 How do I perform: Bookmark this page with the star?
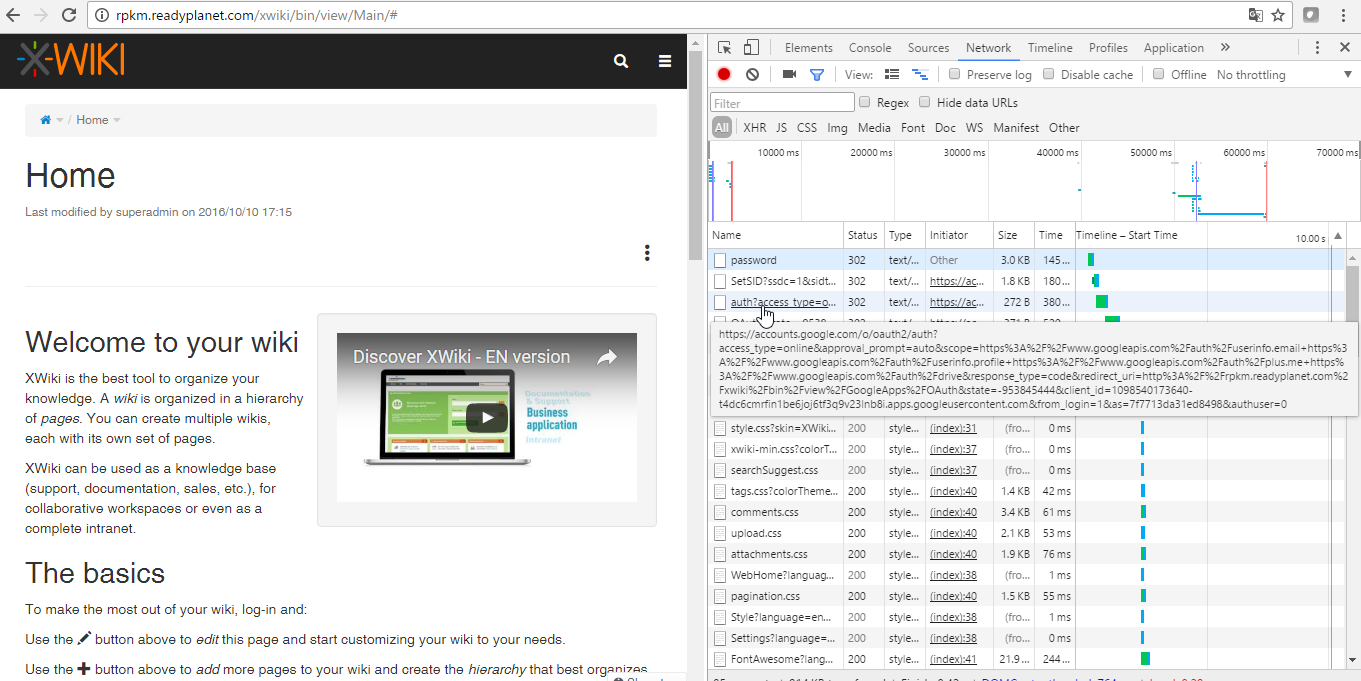point(1278,15)
